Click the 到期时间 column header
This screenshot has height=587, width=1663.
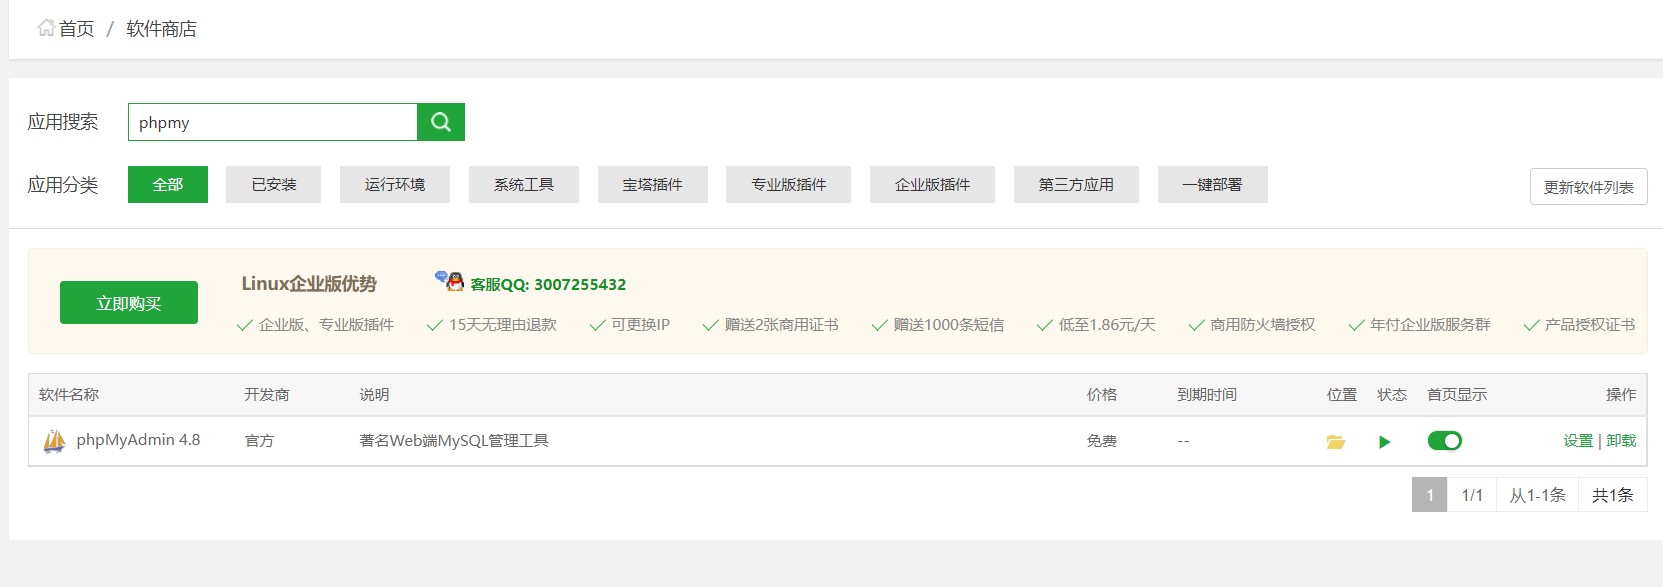point(1207,395)
